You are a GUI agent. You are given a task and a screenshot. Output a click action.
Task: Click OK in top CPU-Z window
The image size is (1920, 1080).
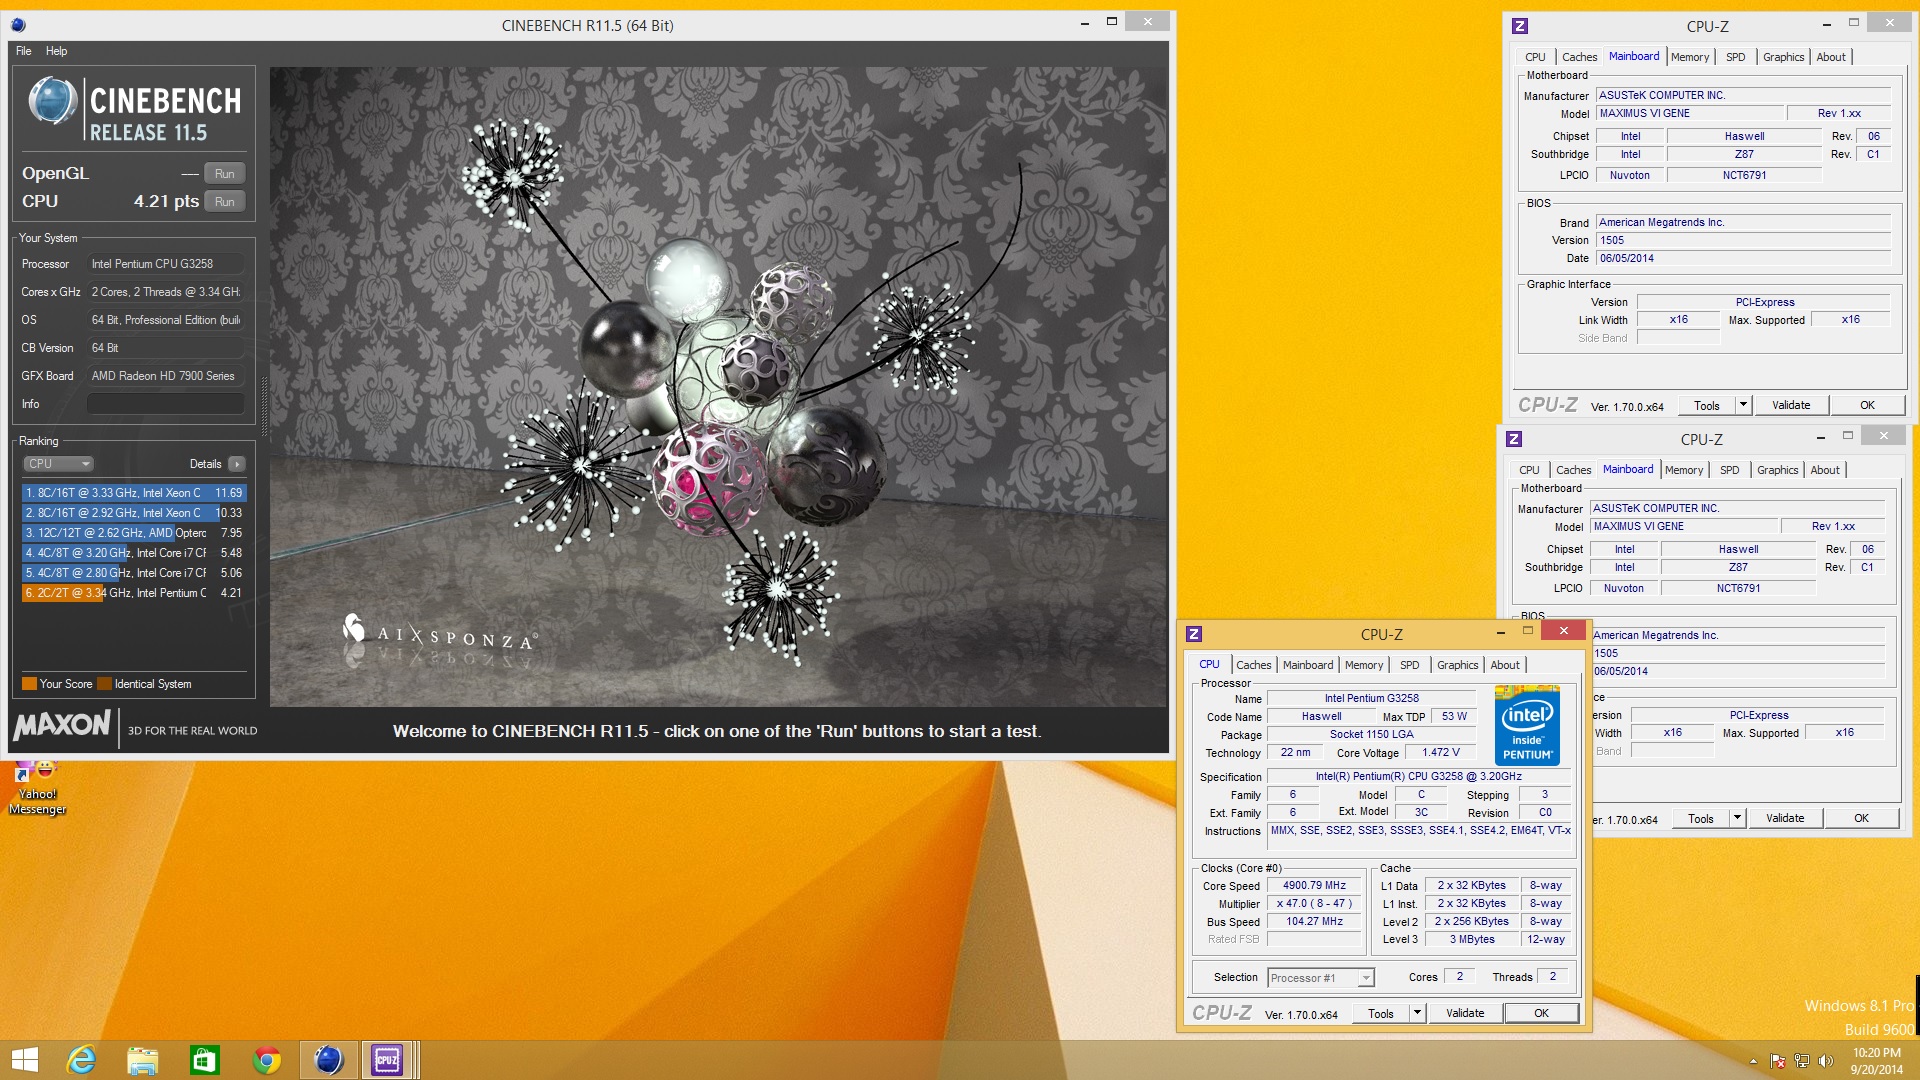[x=1867, y=405]
